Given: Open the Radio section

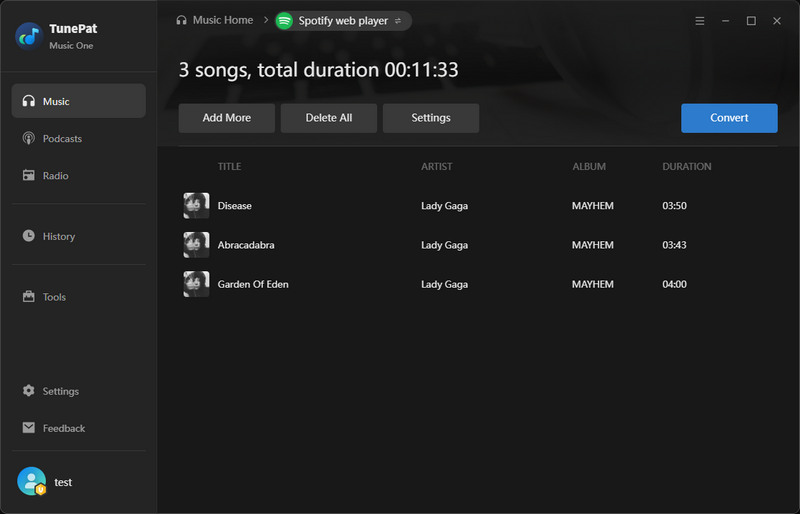Looking at the screenshot, I should (79, 175).
